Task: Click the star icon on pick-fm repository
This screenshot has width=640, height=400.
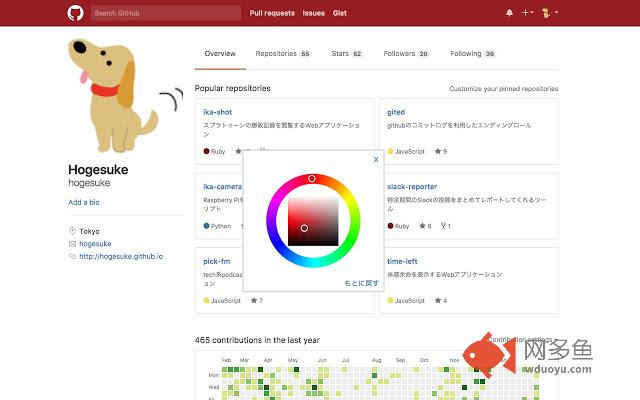Action: pos(254,300)
